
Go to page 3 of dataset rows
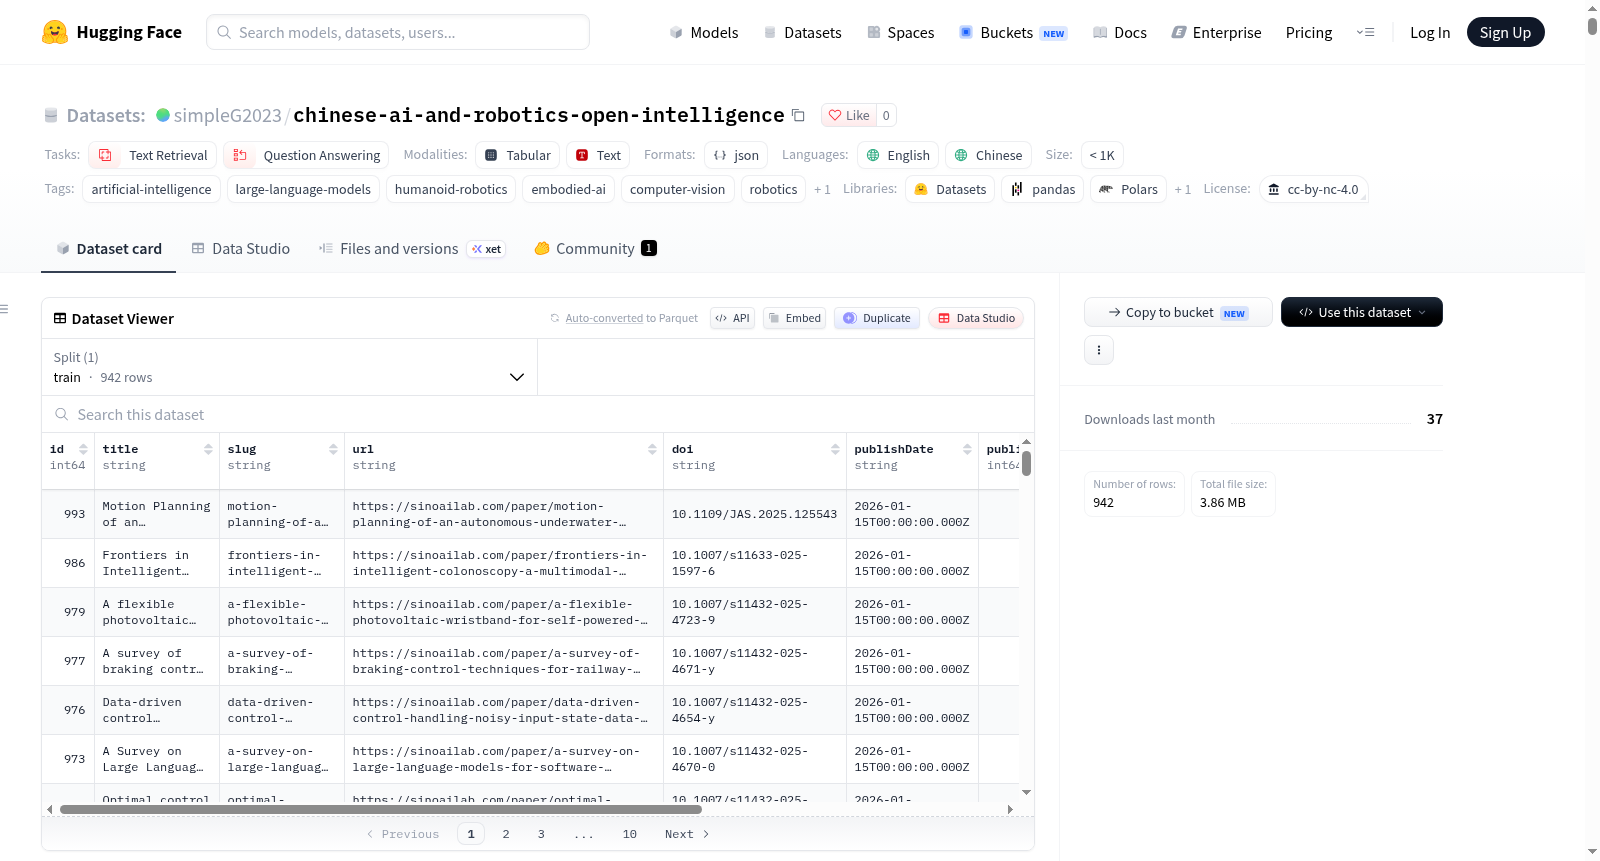pos(541,834)
